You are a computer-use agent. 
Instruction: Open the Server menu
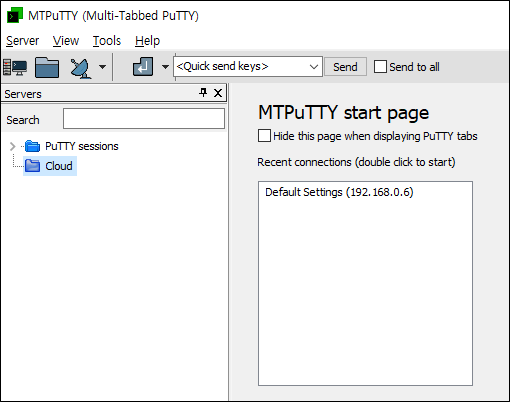22,41
